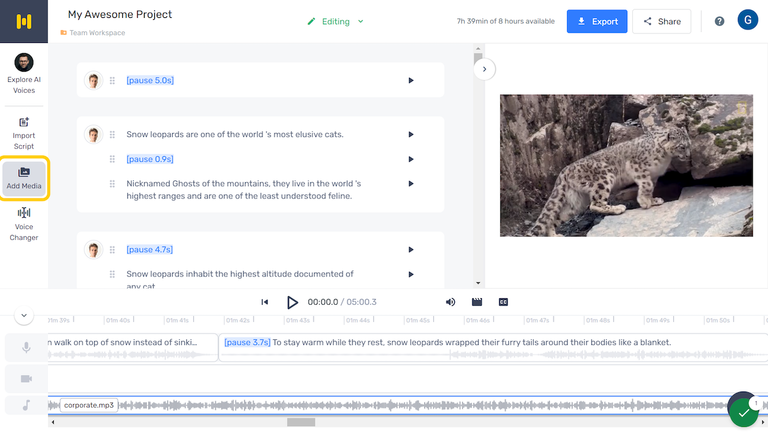This screenshot has width=768, height=432.
Task: Open the Team Workspace folder link
Action: coord(96,33)
